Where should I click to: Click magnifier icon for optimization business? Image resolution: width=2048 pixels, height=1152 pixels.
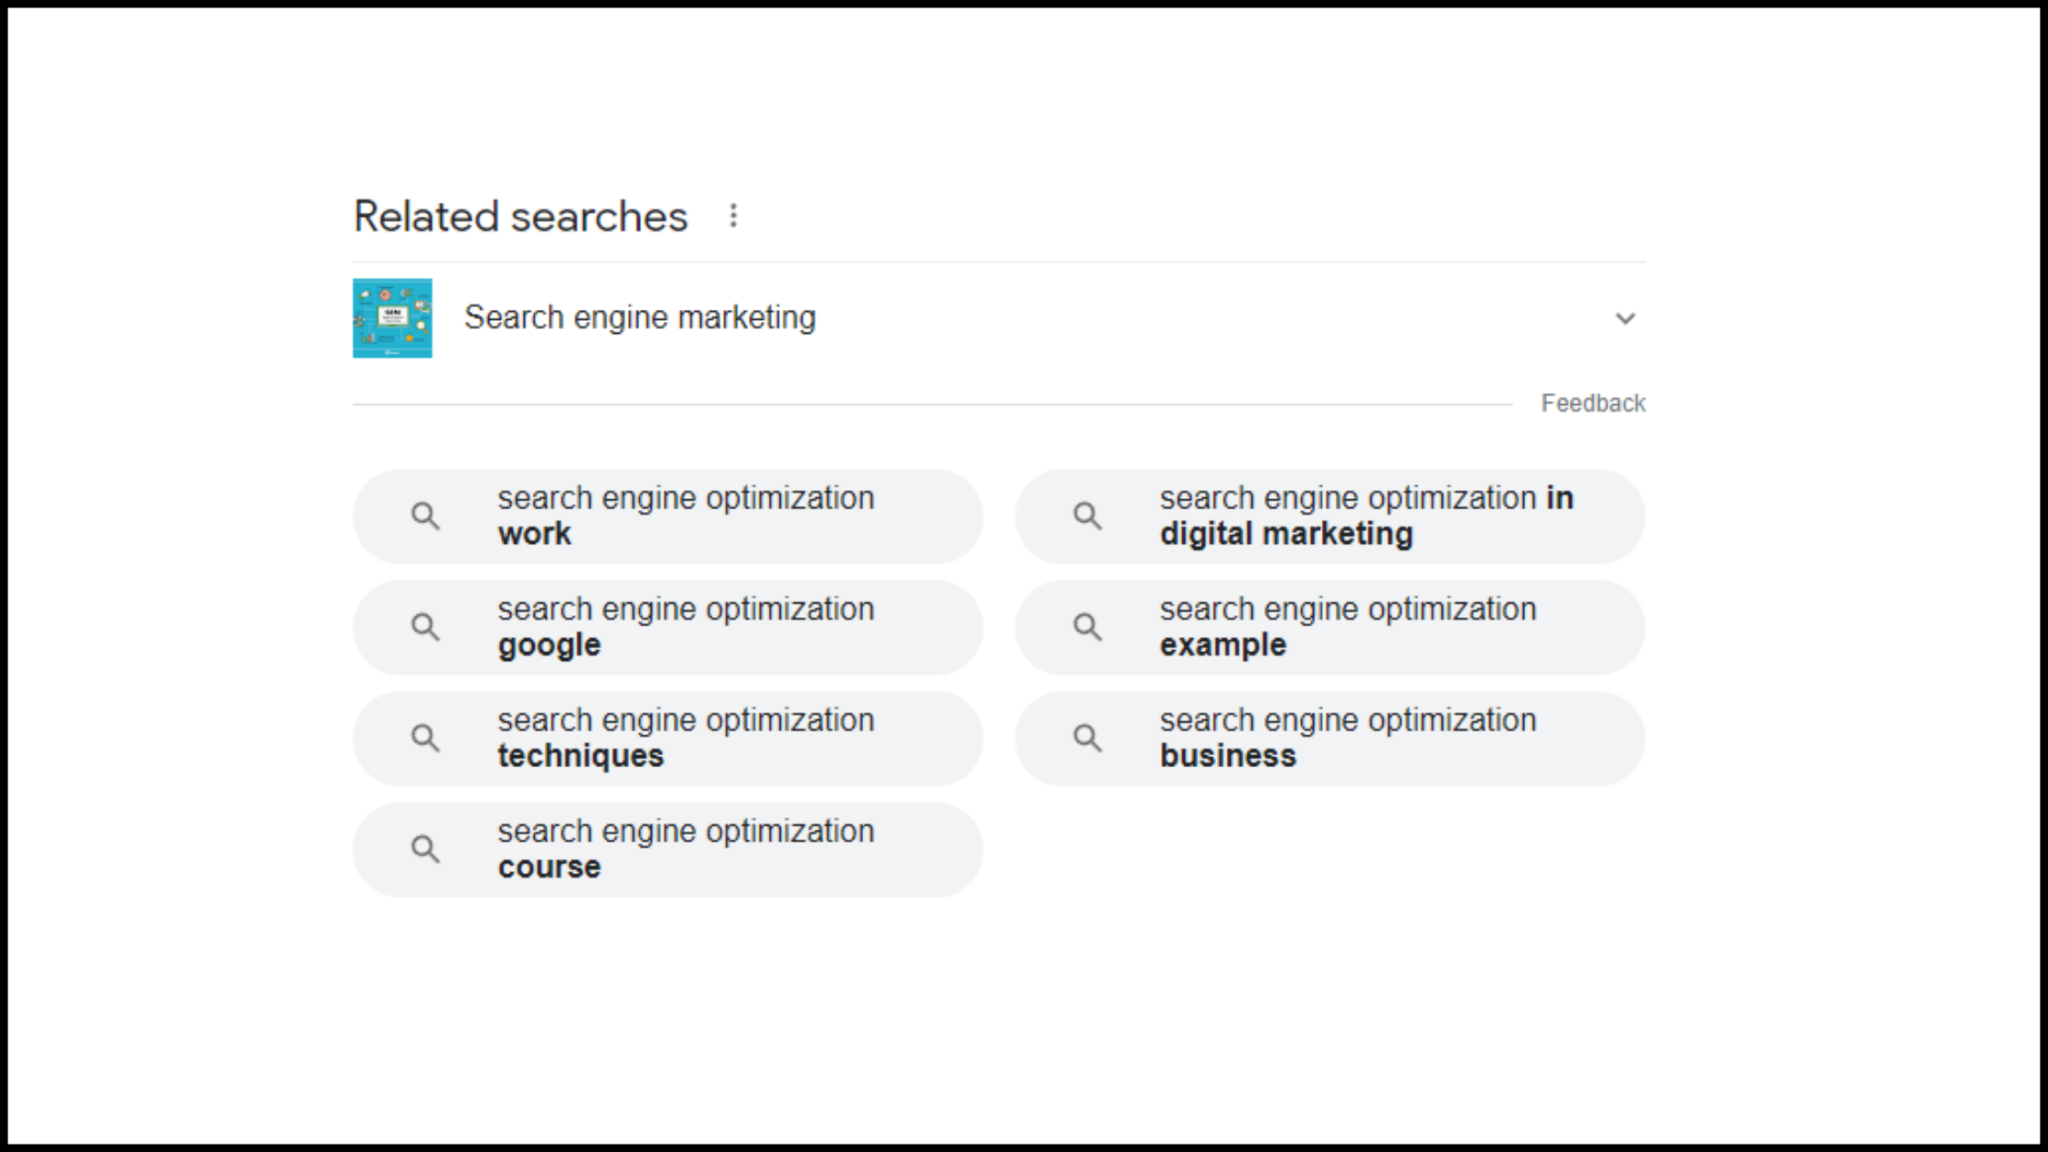click(1087, 738)
